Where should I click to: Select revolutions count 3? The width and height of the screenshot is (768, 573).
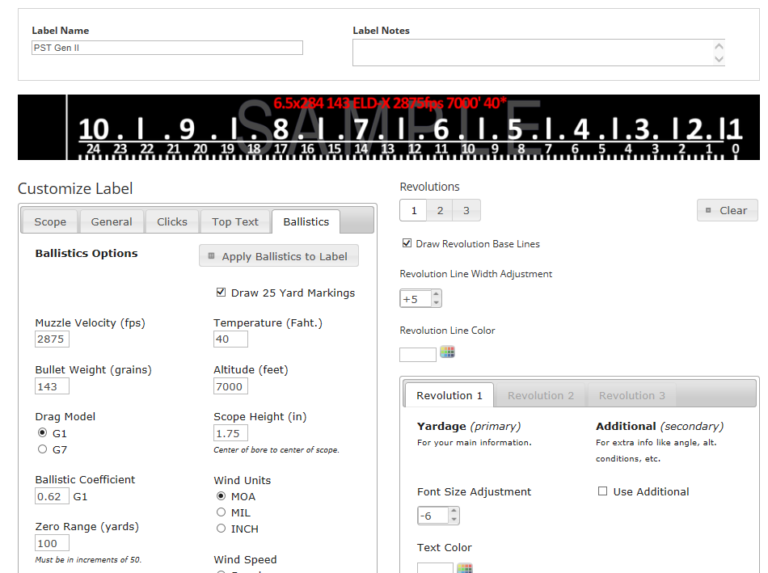(465, 210)
